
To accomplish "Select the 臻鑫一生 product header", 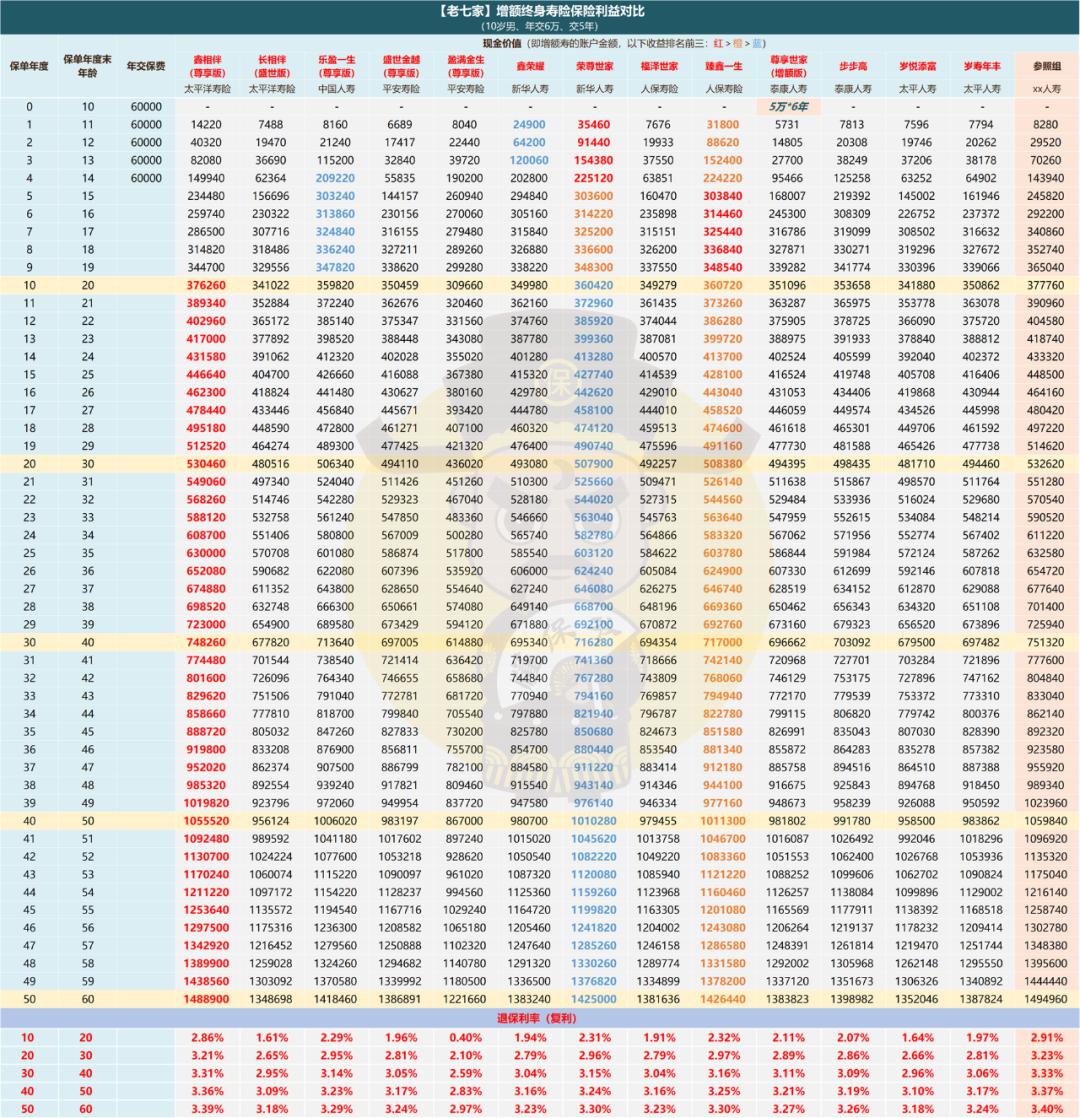I will pyautogui.click(x=723, y=66).
